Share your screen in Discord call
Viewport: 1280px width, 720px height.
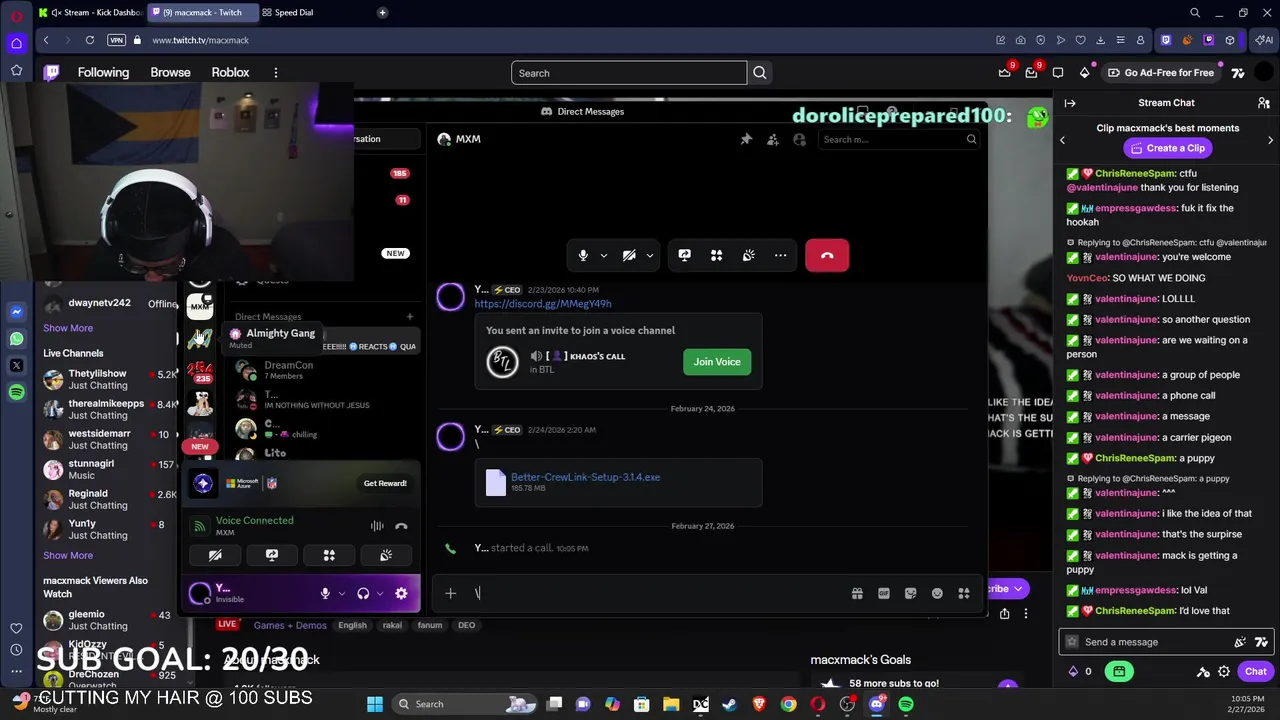pos(684,255)
